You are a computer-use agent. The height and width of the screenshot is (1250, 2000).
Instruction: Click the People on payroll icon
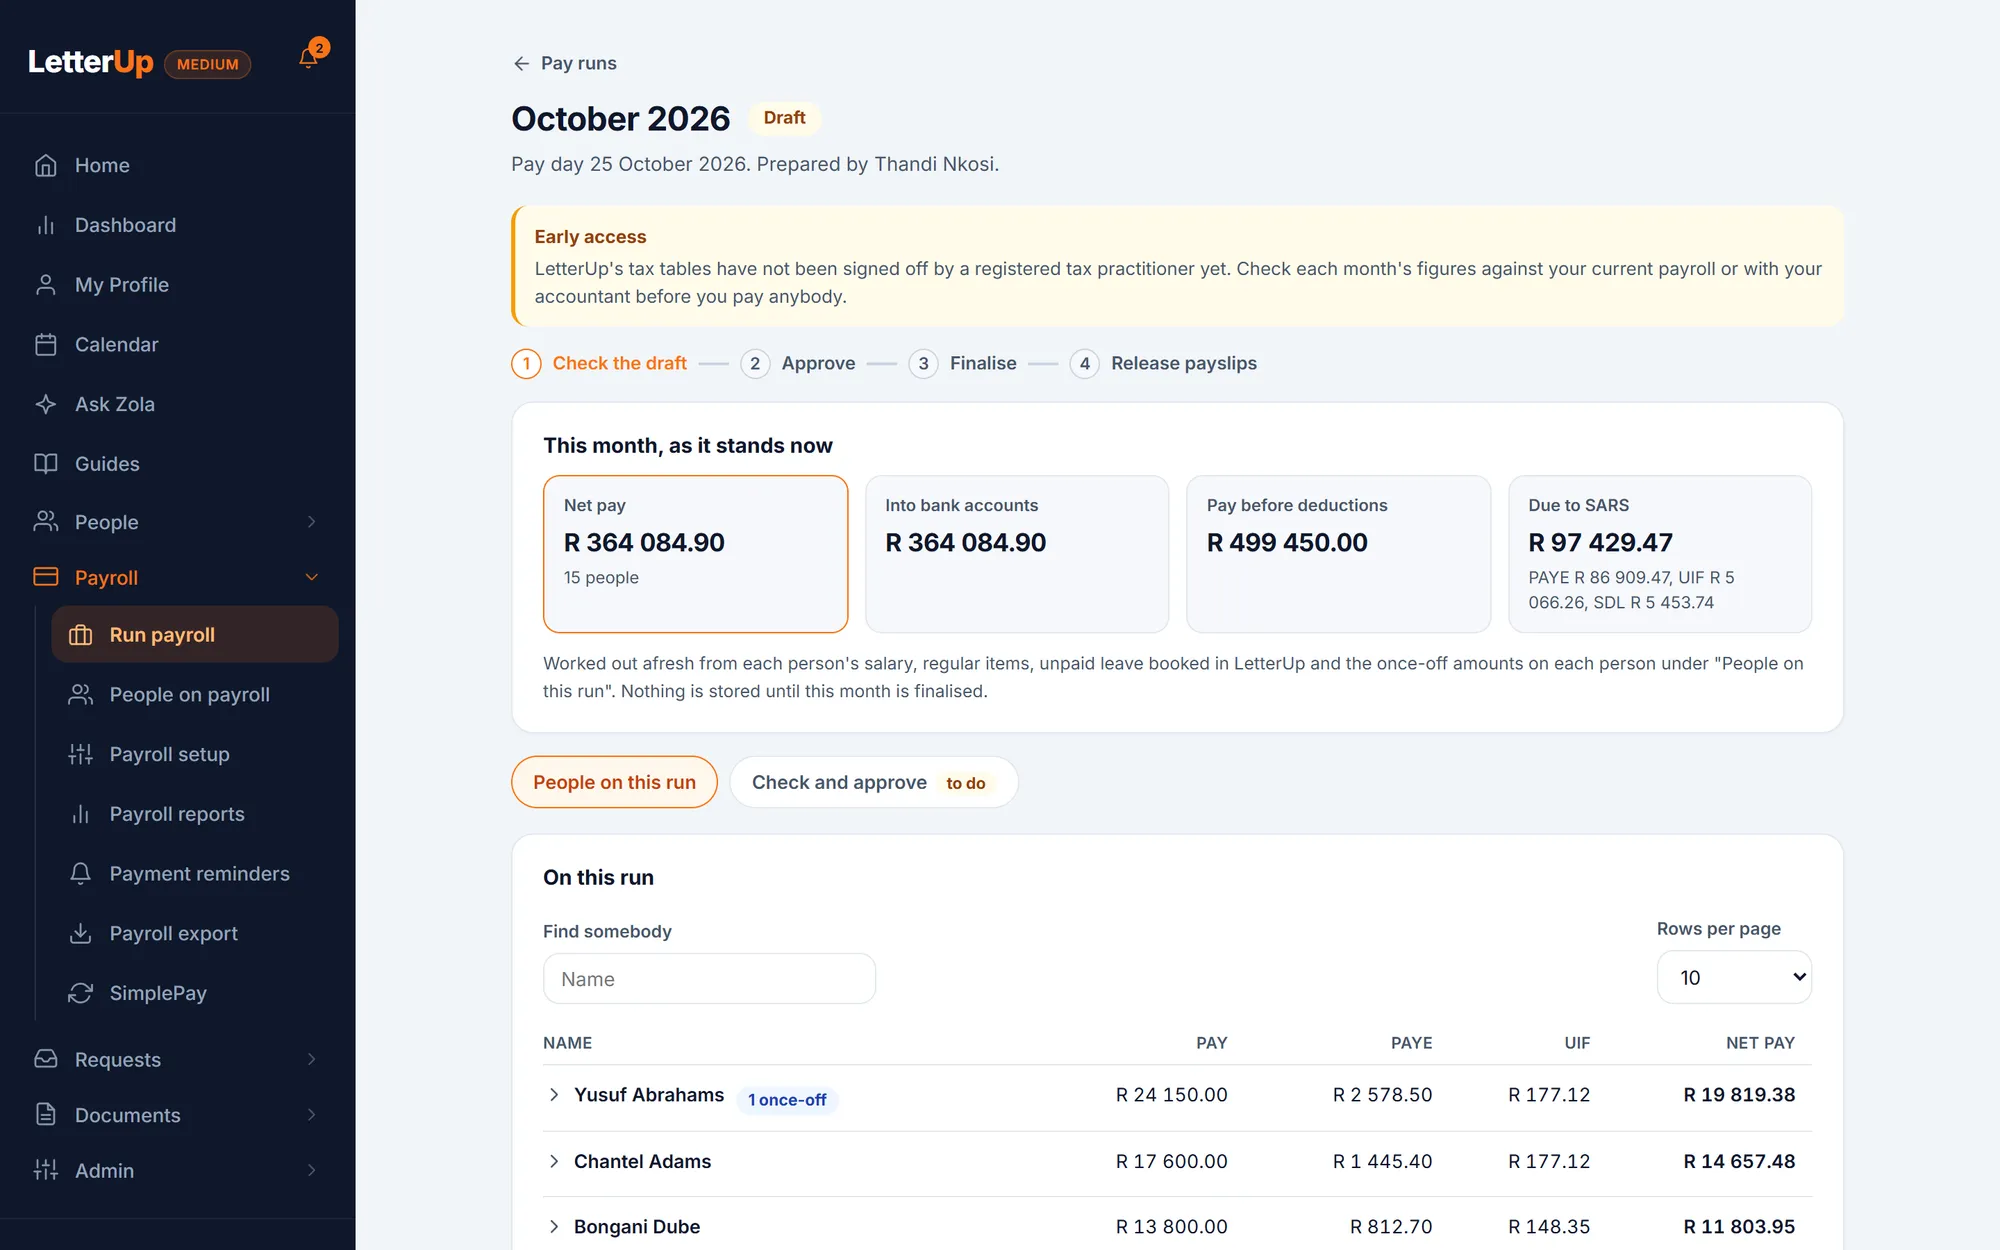point(81,694)
